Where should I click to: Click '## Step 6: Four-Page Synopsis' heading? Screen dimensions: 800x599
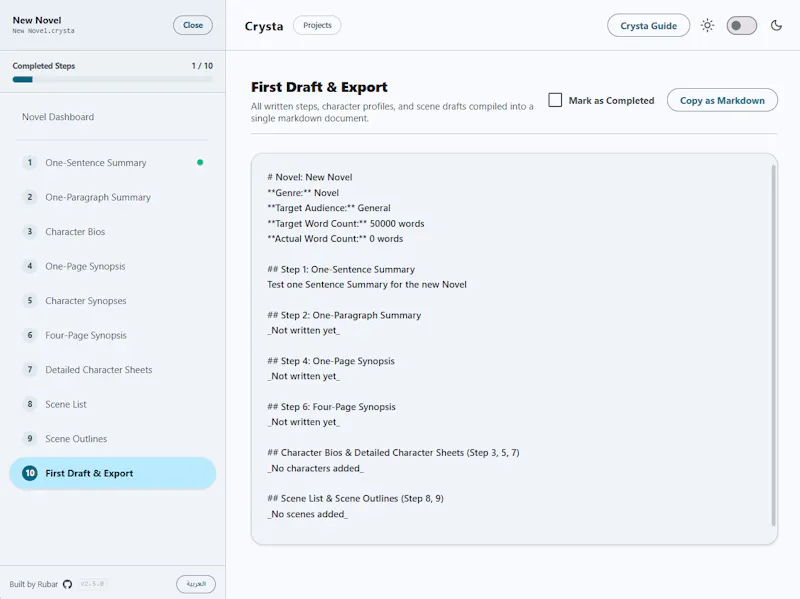[332, 407]
